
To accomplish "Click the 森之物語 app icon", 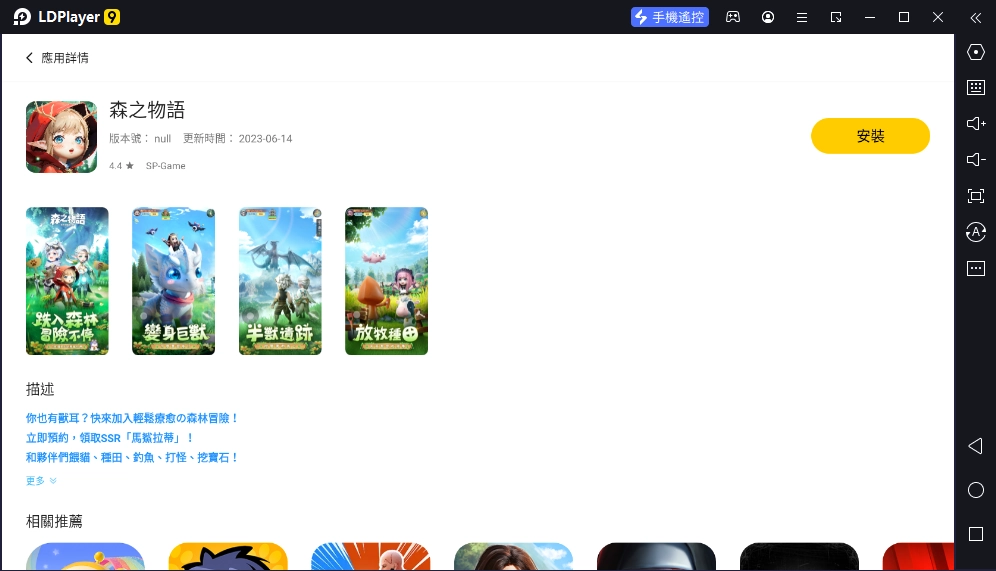I will (62, 137).
